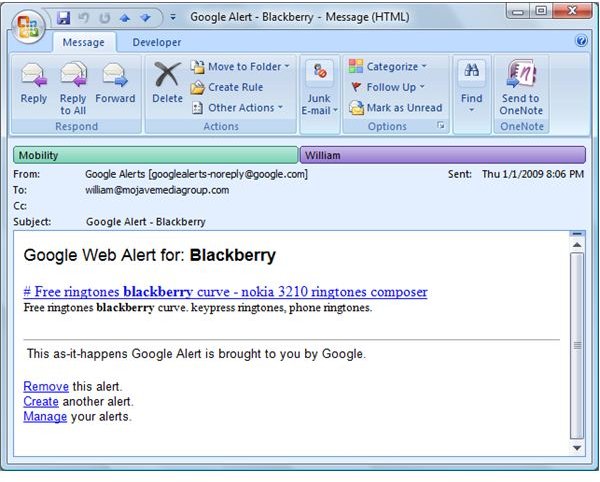Reply to the Google Alert email
This screenshot has height=482, width=600.
[34, 83]
